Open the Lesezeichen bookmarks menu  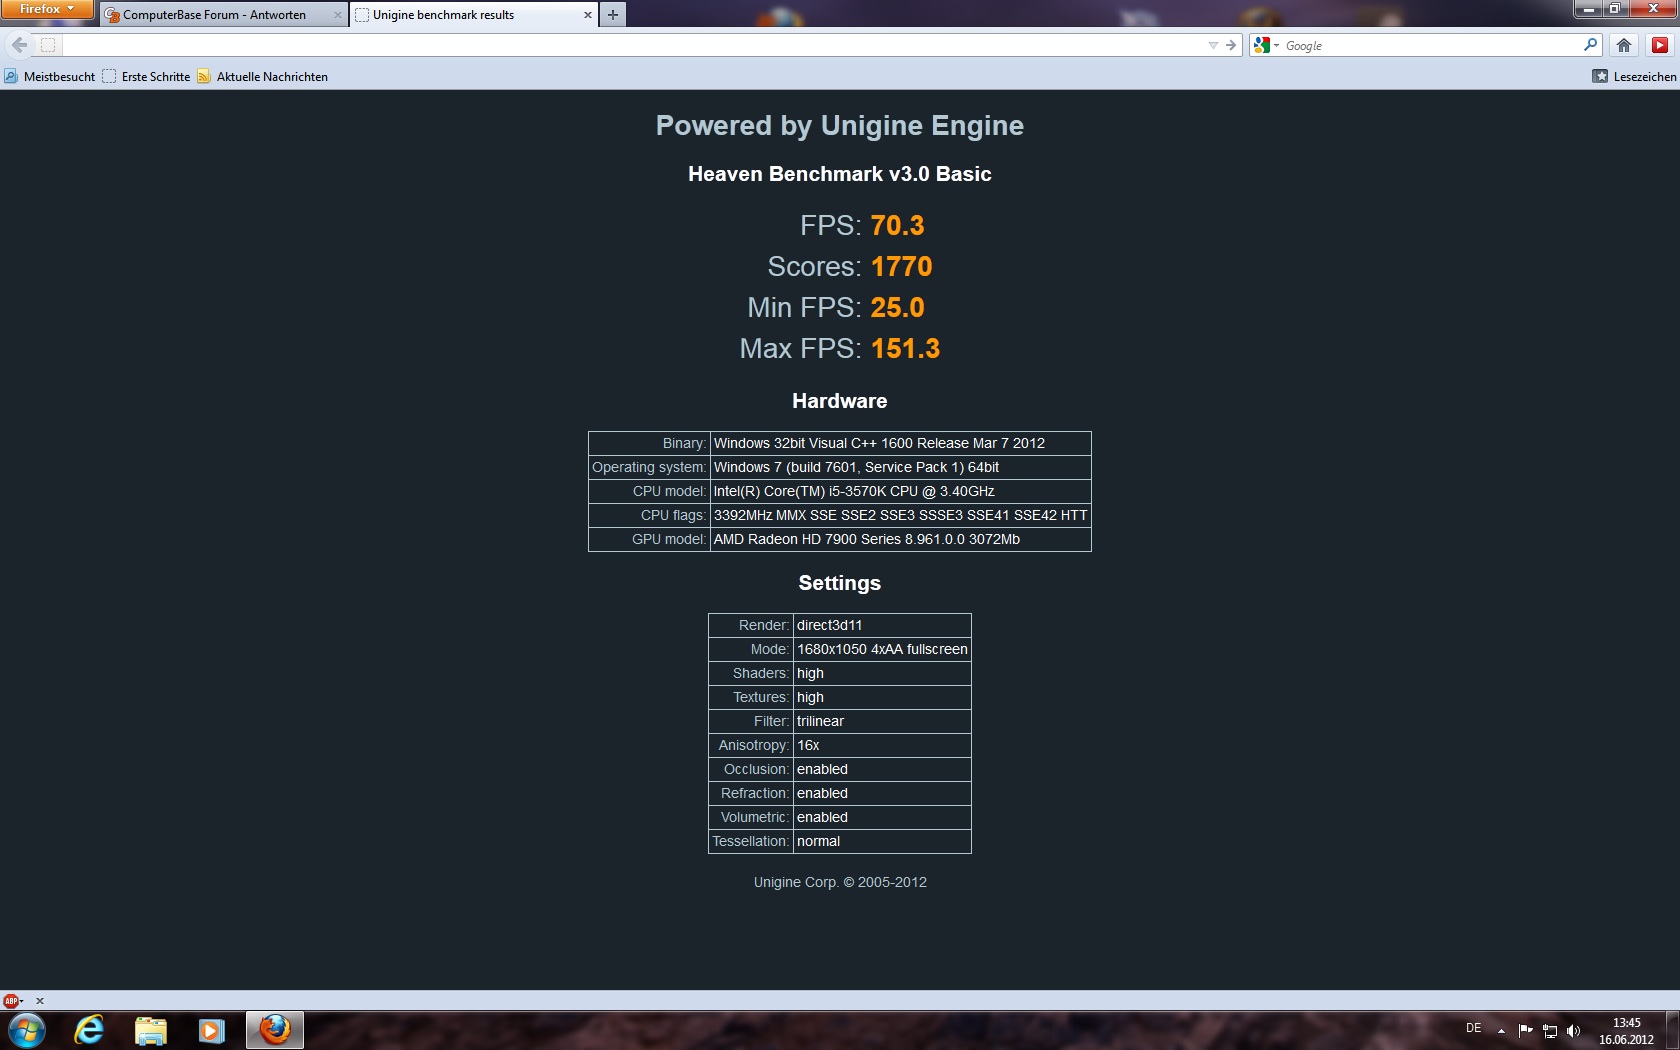tap(1634, 76)
